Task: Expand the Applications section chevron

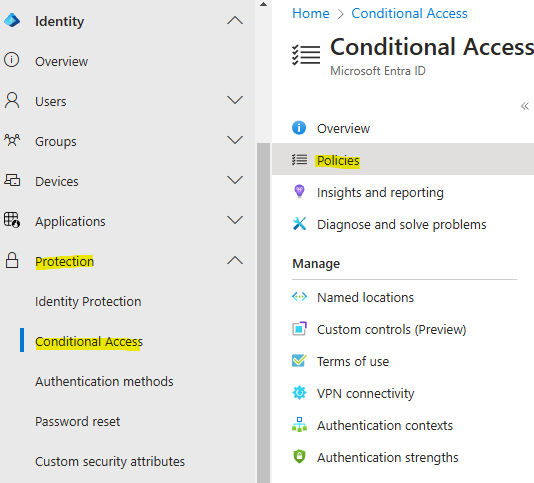Action: click(235, 220)
